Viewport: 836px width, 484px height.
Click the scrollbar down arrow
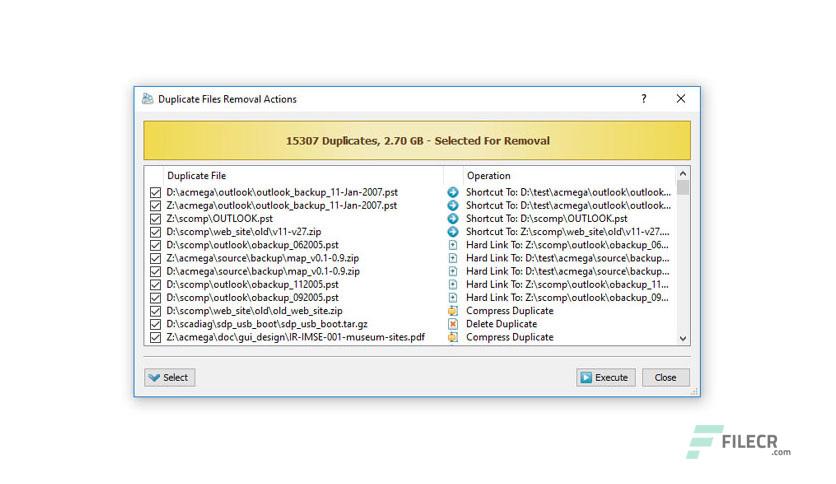(x=683, y=338)
